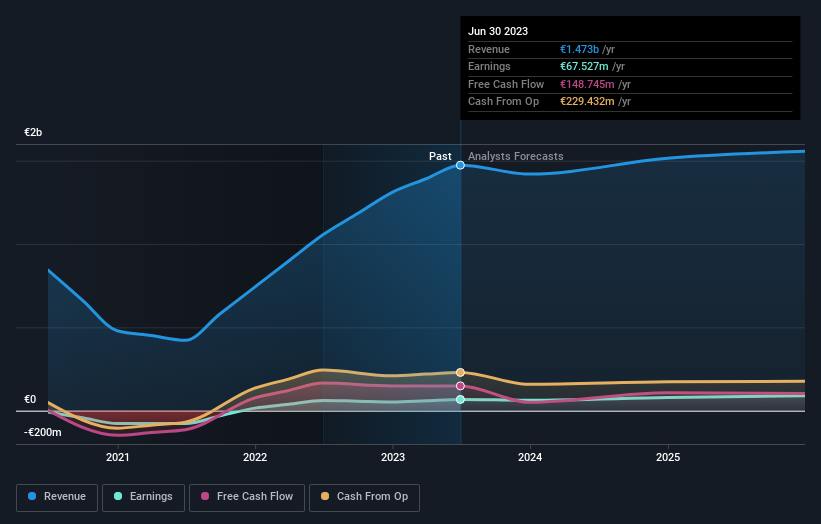Click the €0 y-axis label
821x524 pixels.
(x=30, y=399)
